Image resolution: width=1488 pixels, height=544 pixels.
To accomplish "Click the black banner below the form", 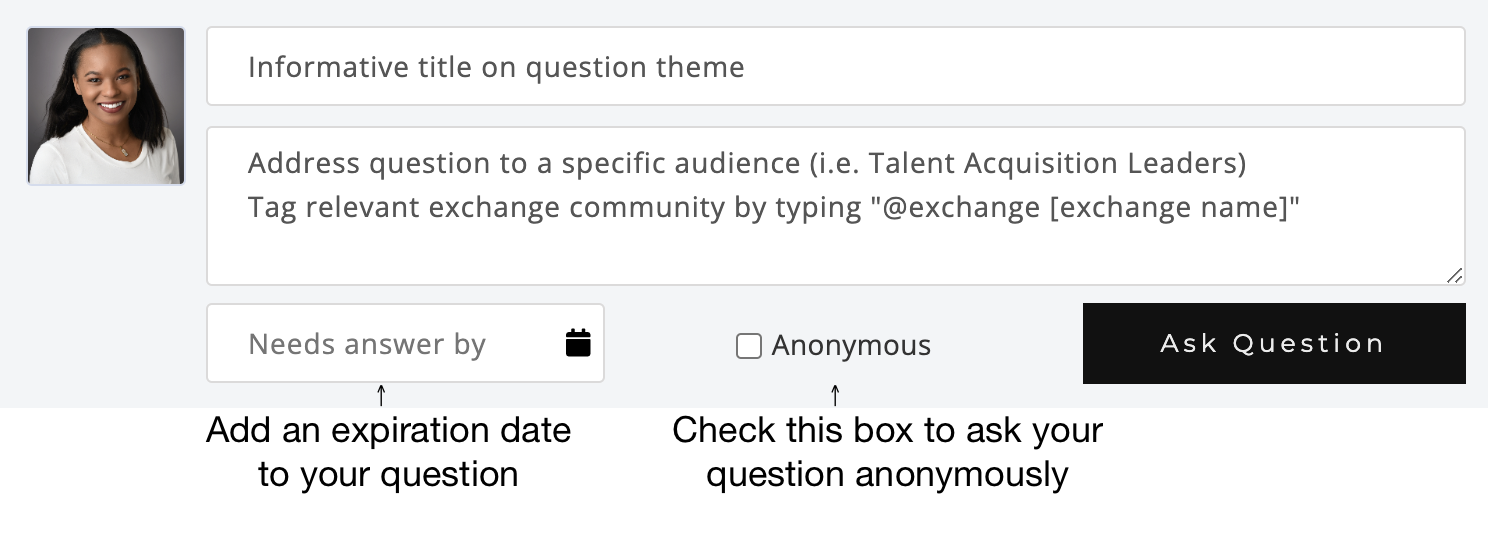I will (x=744, y=476).
